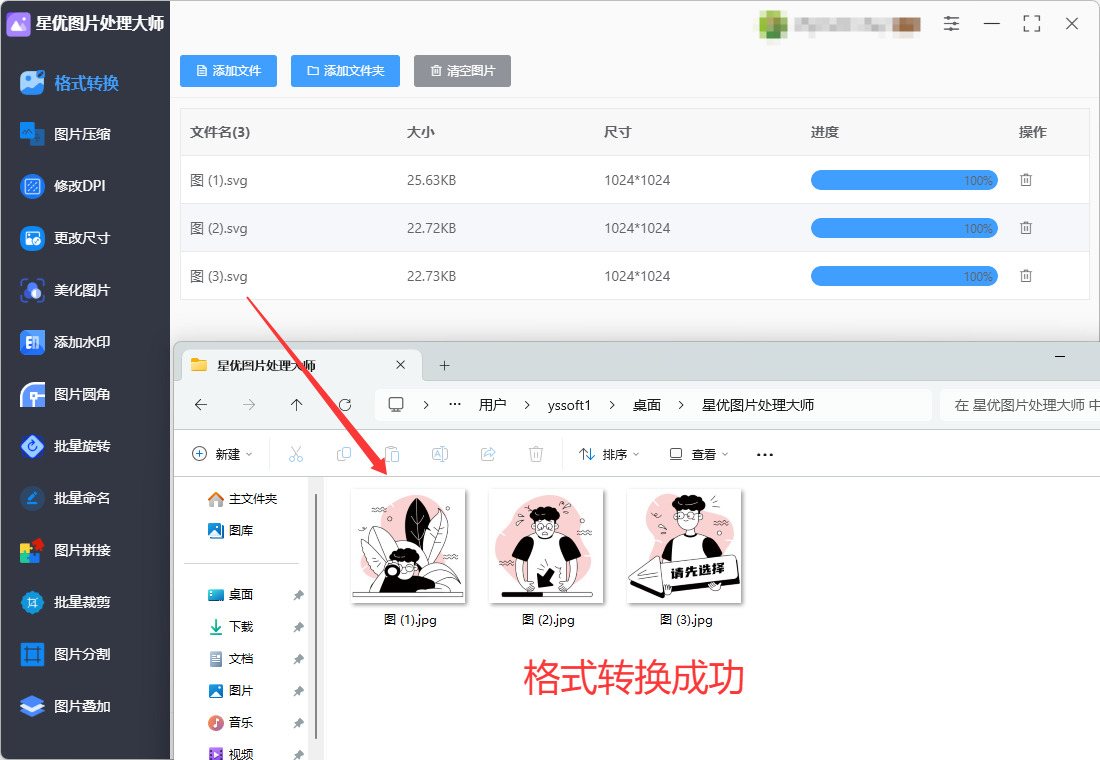1100x760 pixels.
Task: Click the 添加文件夹 button
Action: (345, 71)
